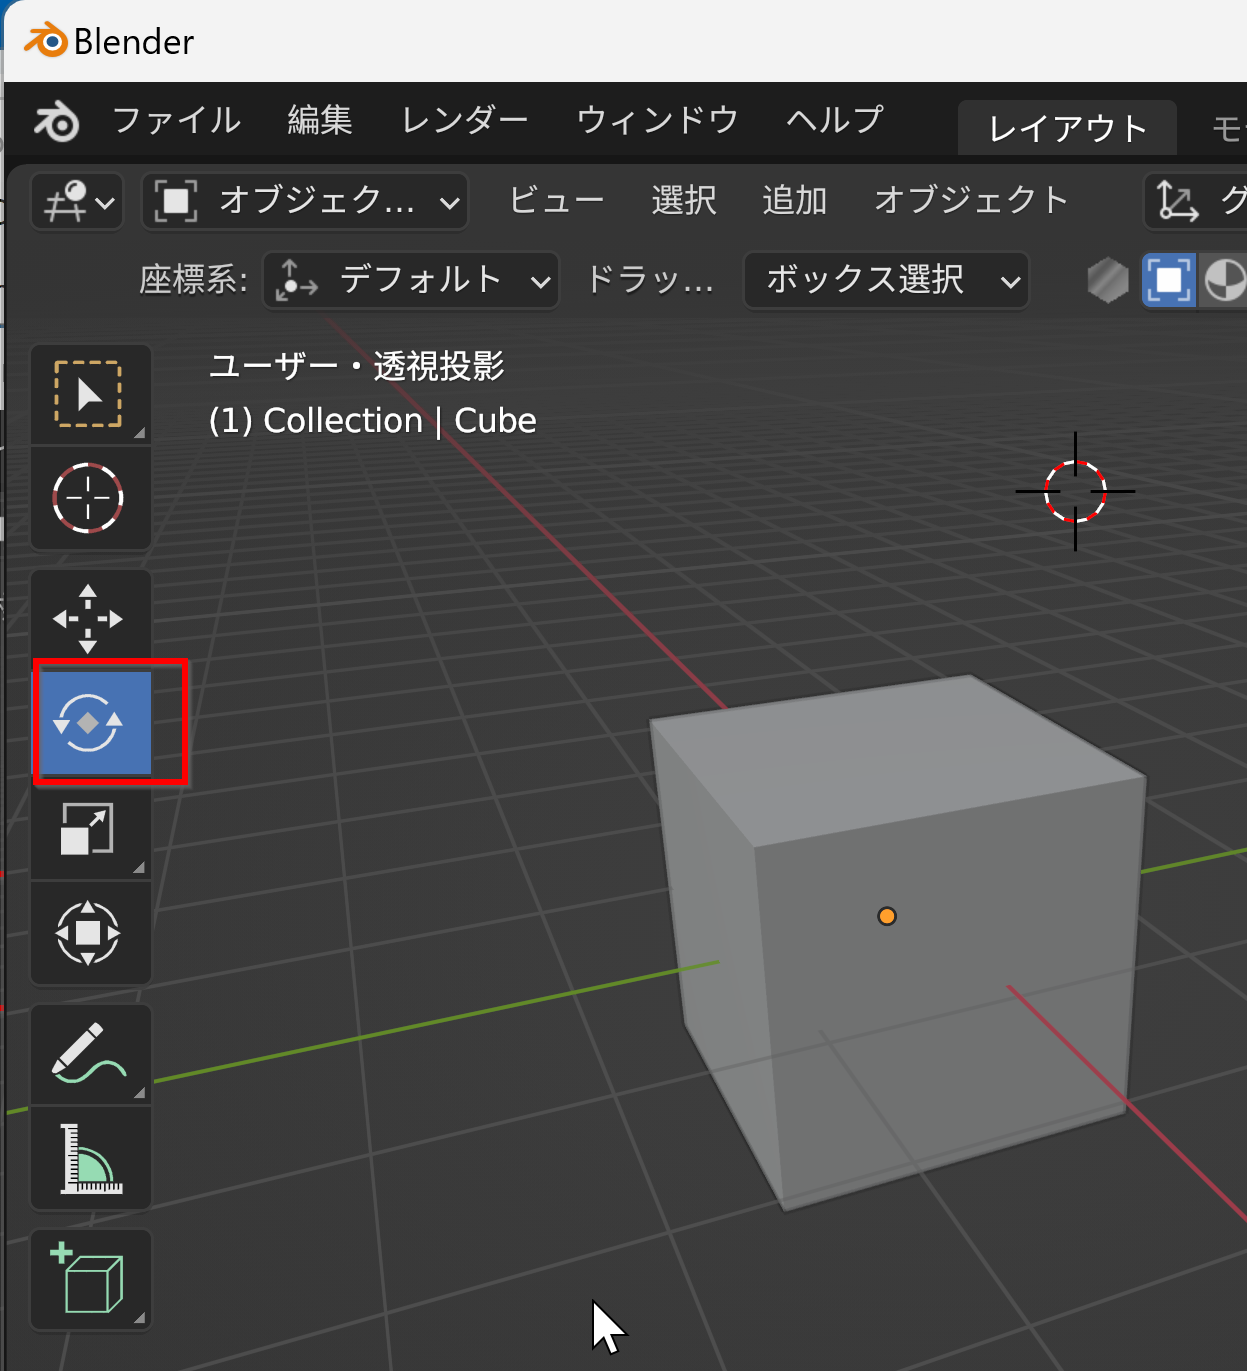Activate the Rotate tool
Viewport: 1247px width, 1371px height.
pyautogui.click(x=93, y=722)
